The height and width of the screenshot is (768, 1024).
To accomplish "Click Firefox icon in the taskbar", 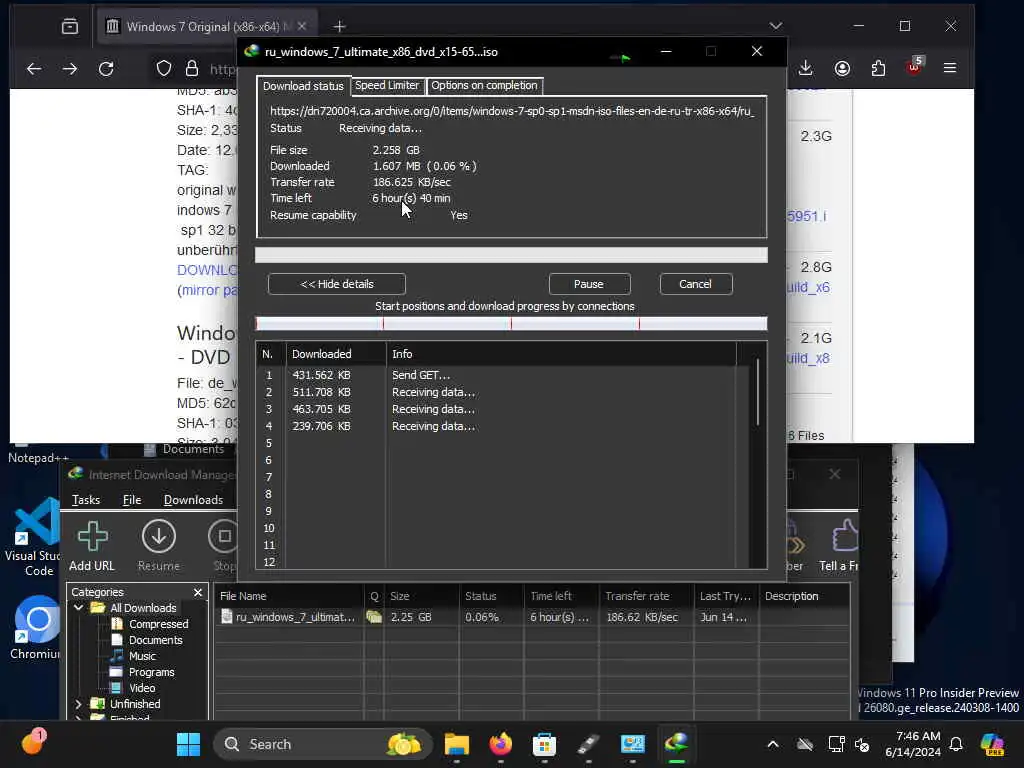I will 501,744.
